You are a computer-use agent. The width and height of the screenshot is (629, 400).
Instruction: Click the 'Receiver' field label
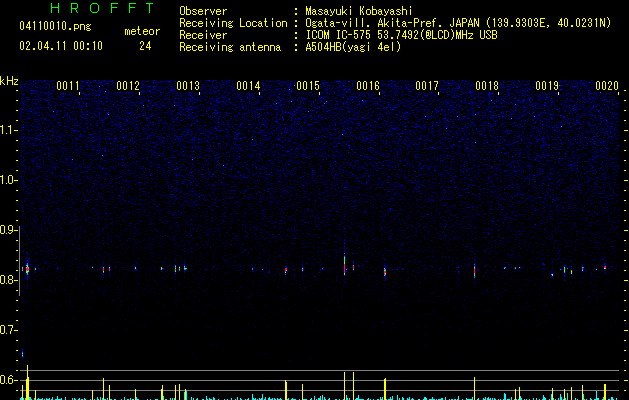[x=203, y=35]
